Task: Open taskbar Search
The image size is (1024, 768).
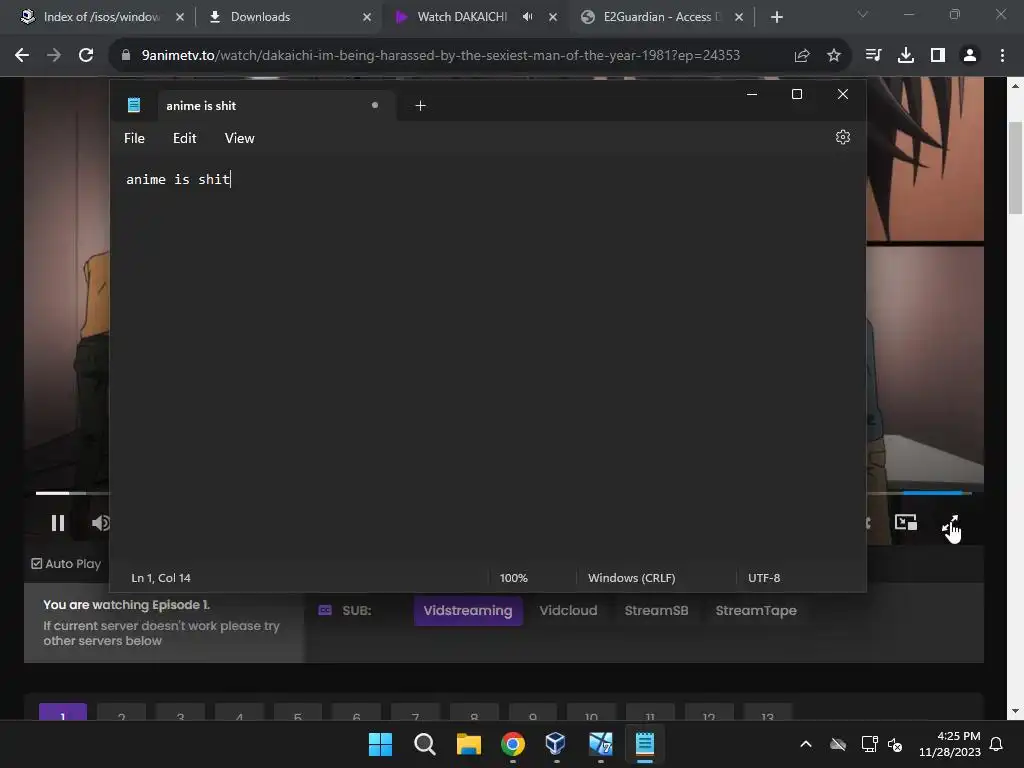Action: (x=424, y=744)
